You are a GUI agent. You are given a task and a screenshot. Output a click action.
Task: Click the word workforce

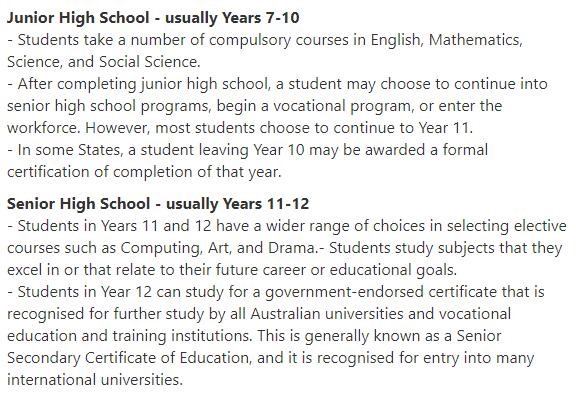(43, 128)
